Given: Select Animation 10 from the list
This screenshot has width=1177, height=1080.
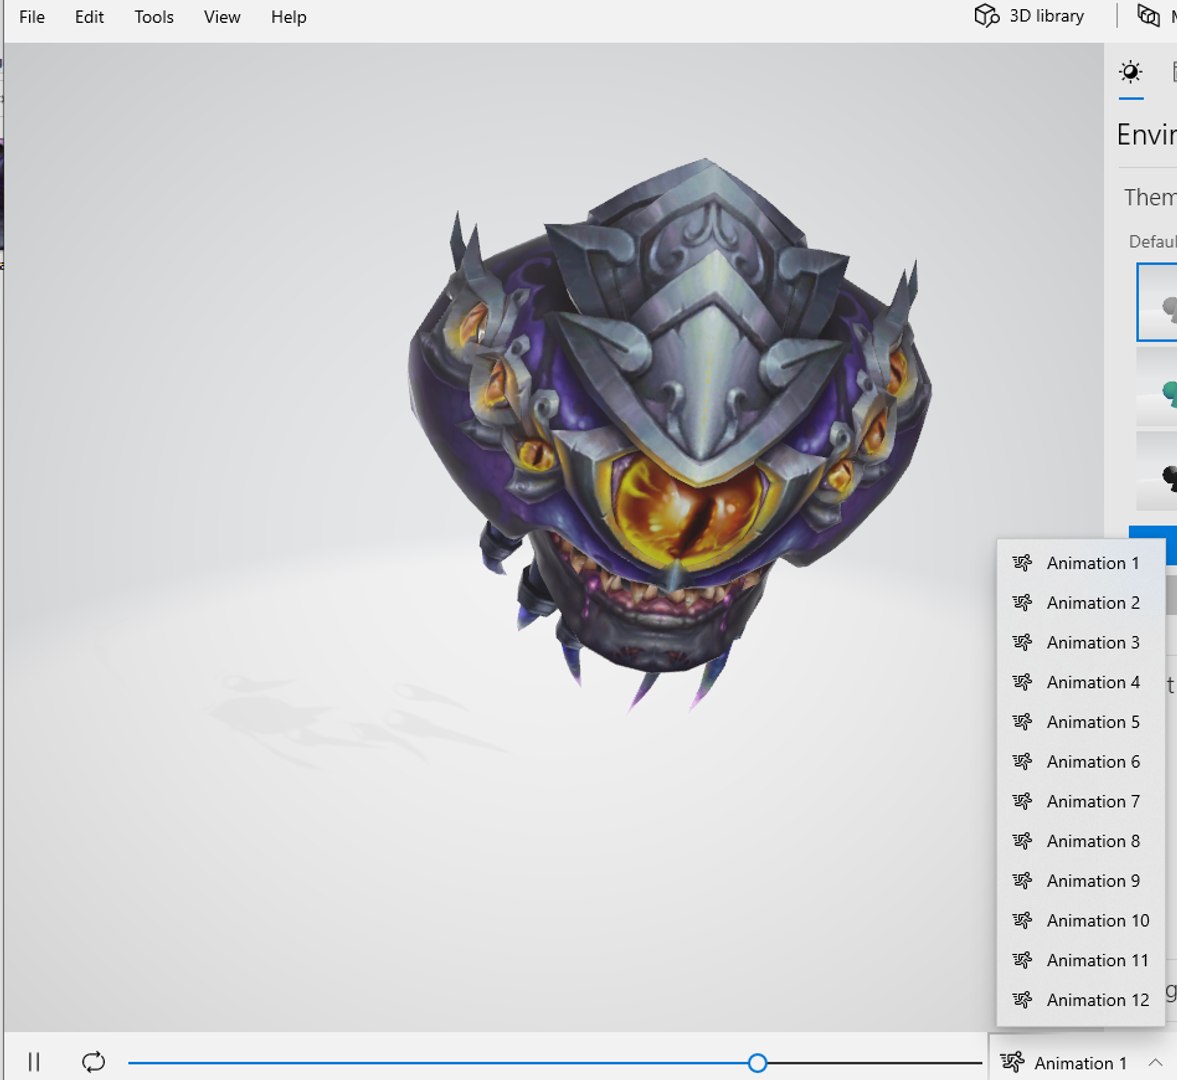Looking at the screenshot, I should tap(1080, 921).
